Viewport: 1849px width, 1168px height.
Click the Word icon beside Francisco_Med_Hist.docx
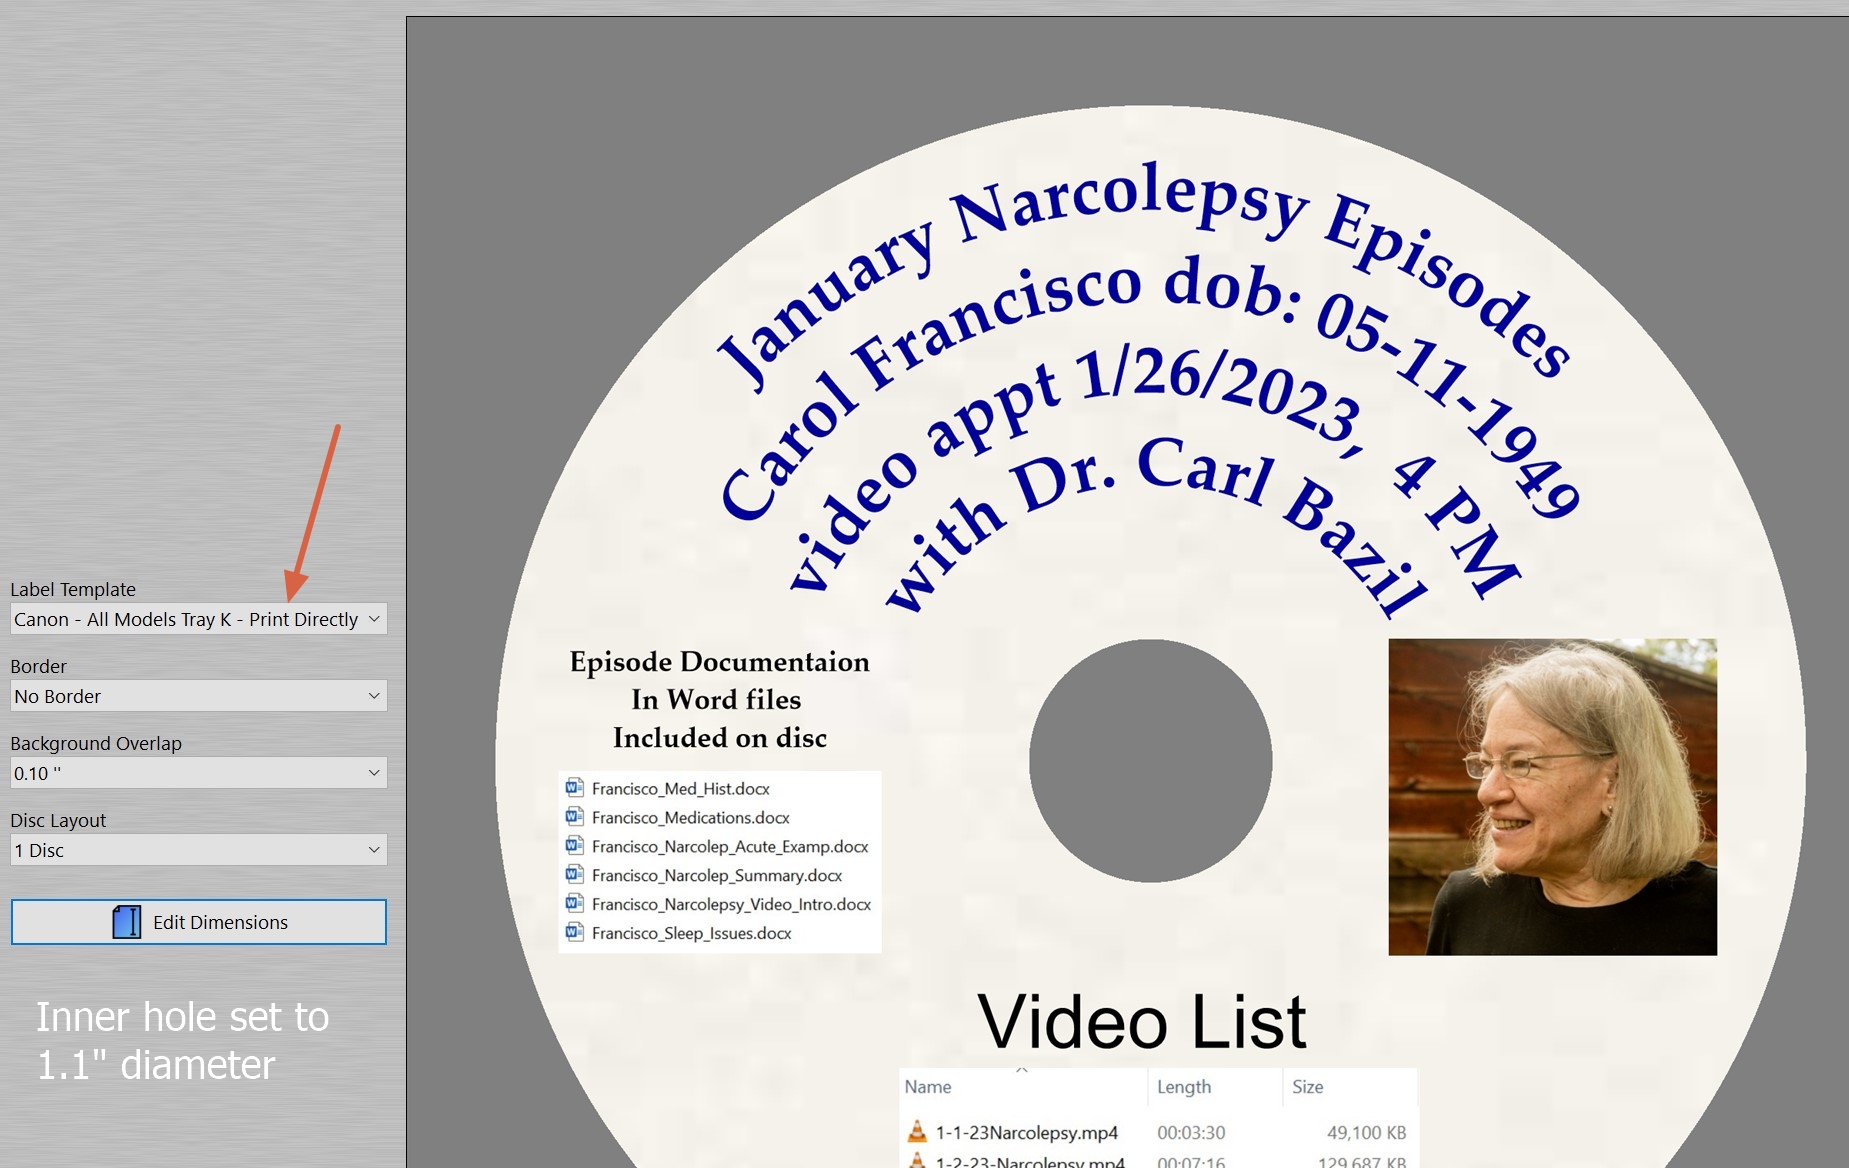pos(574,788)
